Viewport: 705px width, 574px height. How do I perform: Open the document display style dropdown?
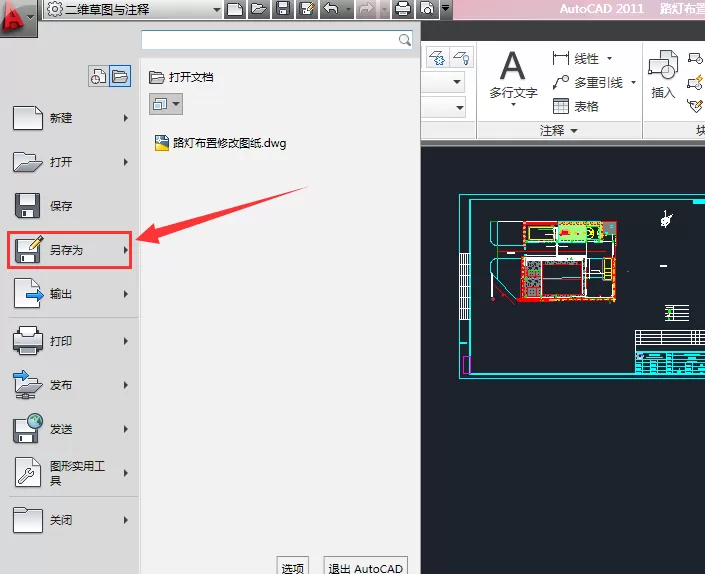(x=166, y=104)
